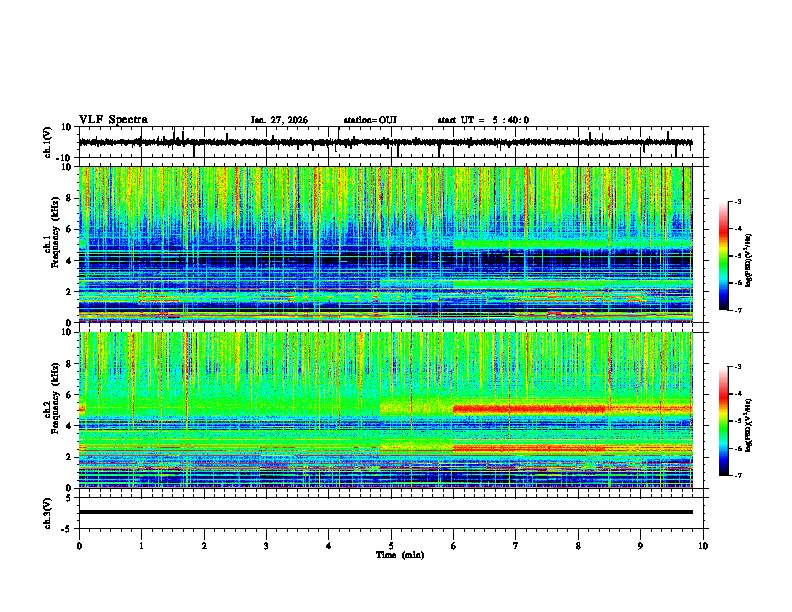The width and height of the screenshot is (792, 612).
Task: Click time tick label "4" on x-axis
Action: click(329, 546)
